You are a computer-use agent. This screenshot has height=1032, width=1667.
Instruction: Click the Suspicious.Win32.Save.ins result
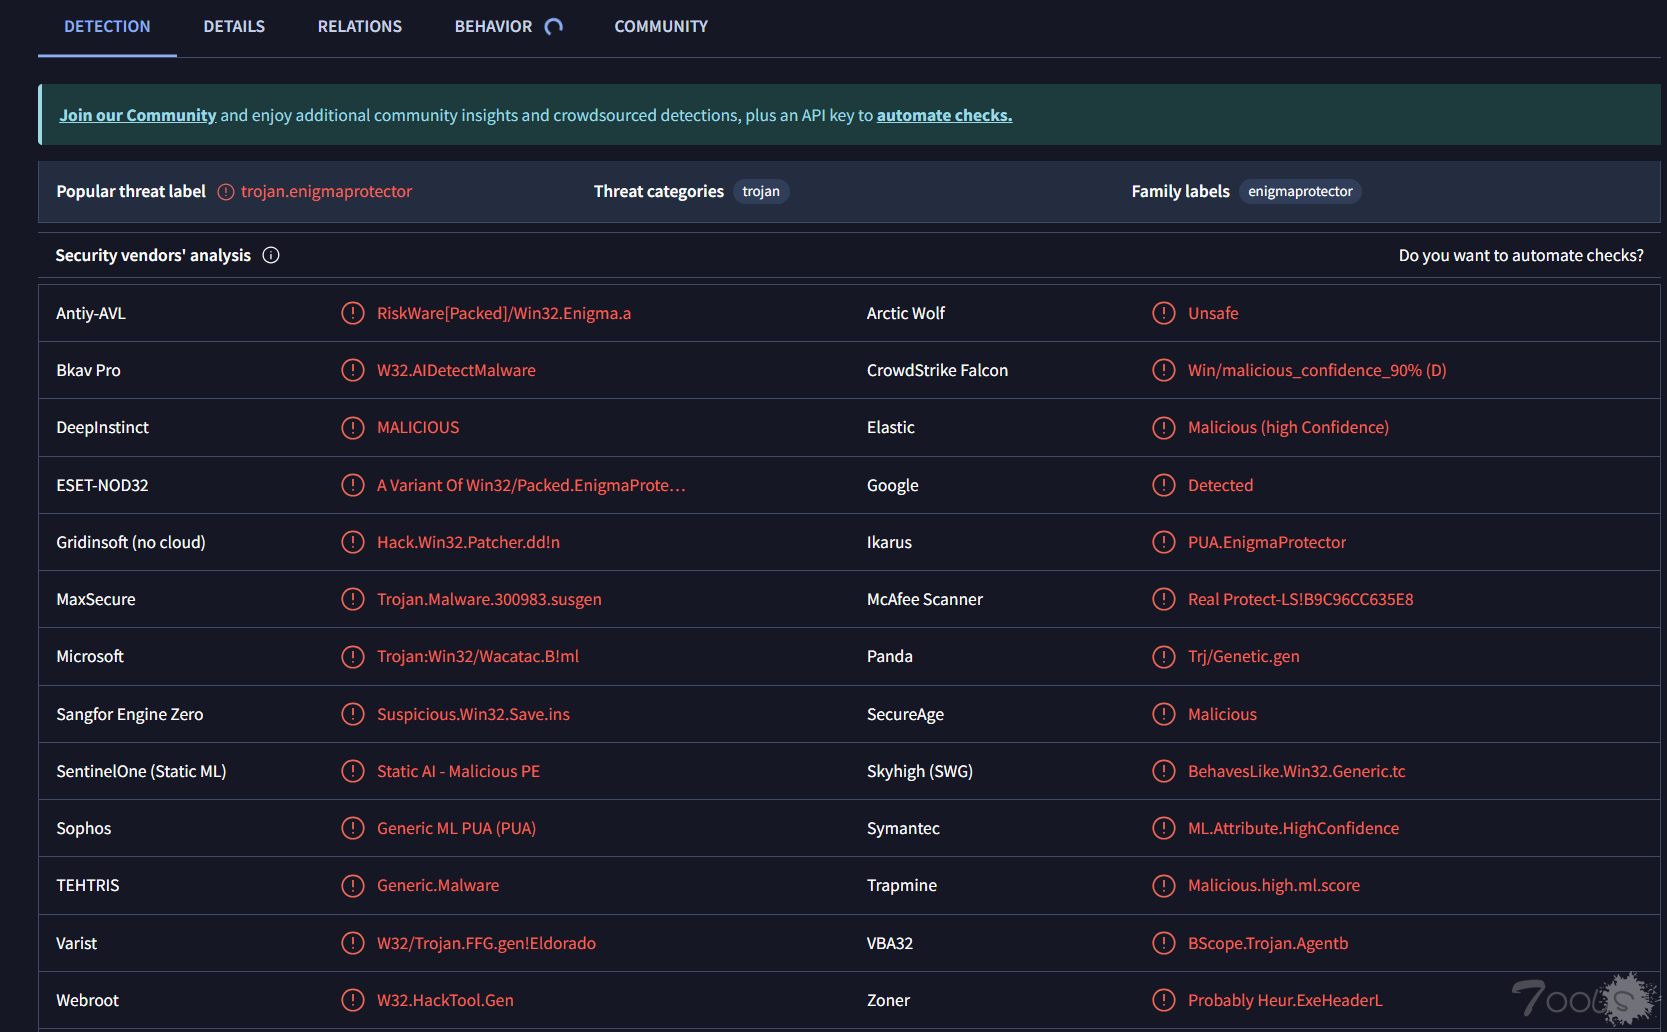tap(473, 714)
